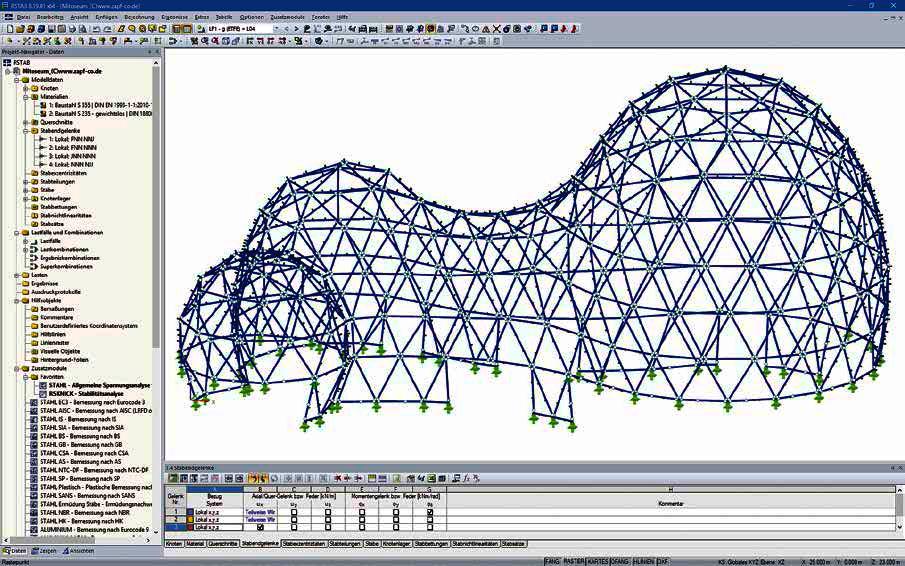Switch to the Knotenlager table tab
This screenshot has height=566, width=905.
pos(396,543)
